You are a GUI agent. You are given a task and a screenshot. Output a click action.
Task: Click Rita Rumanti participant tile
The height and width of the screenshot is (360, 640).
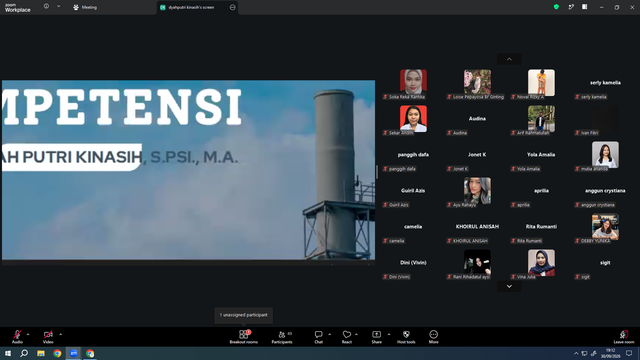[541, 228]
